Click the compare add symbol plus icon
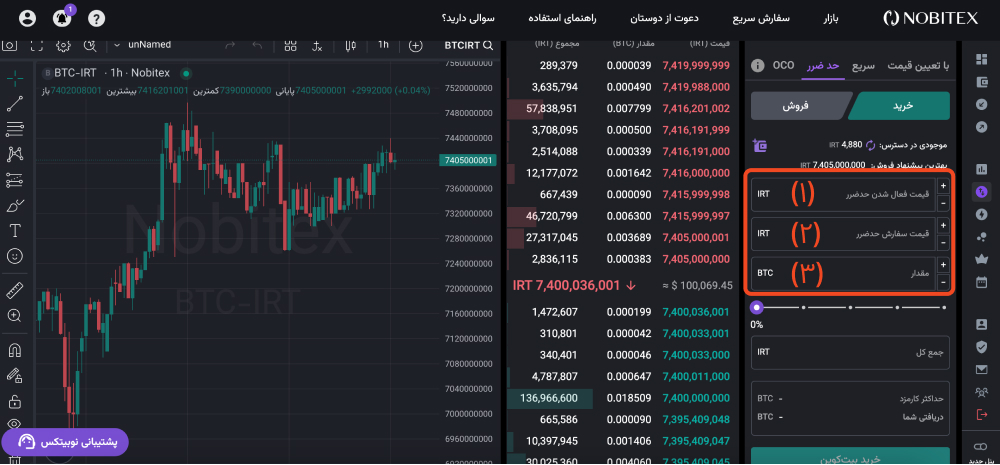 [x=416, y=45]
